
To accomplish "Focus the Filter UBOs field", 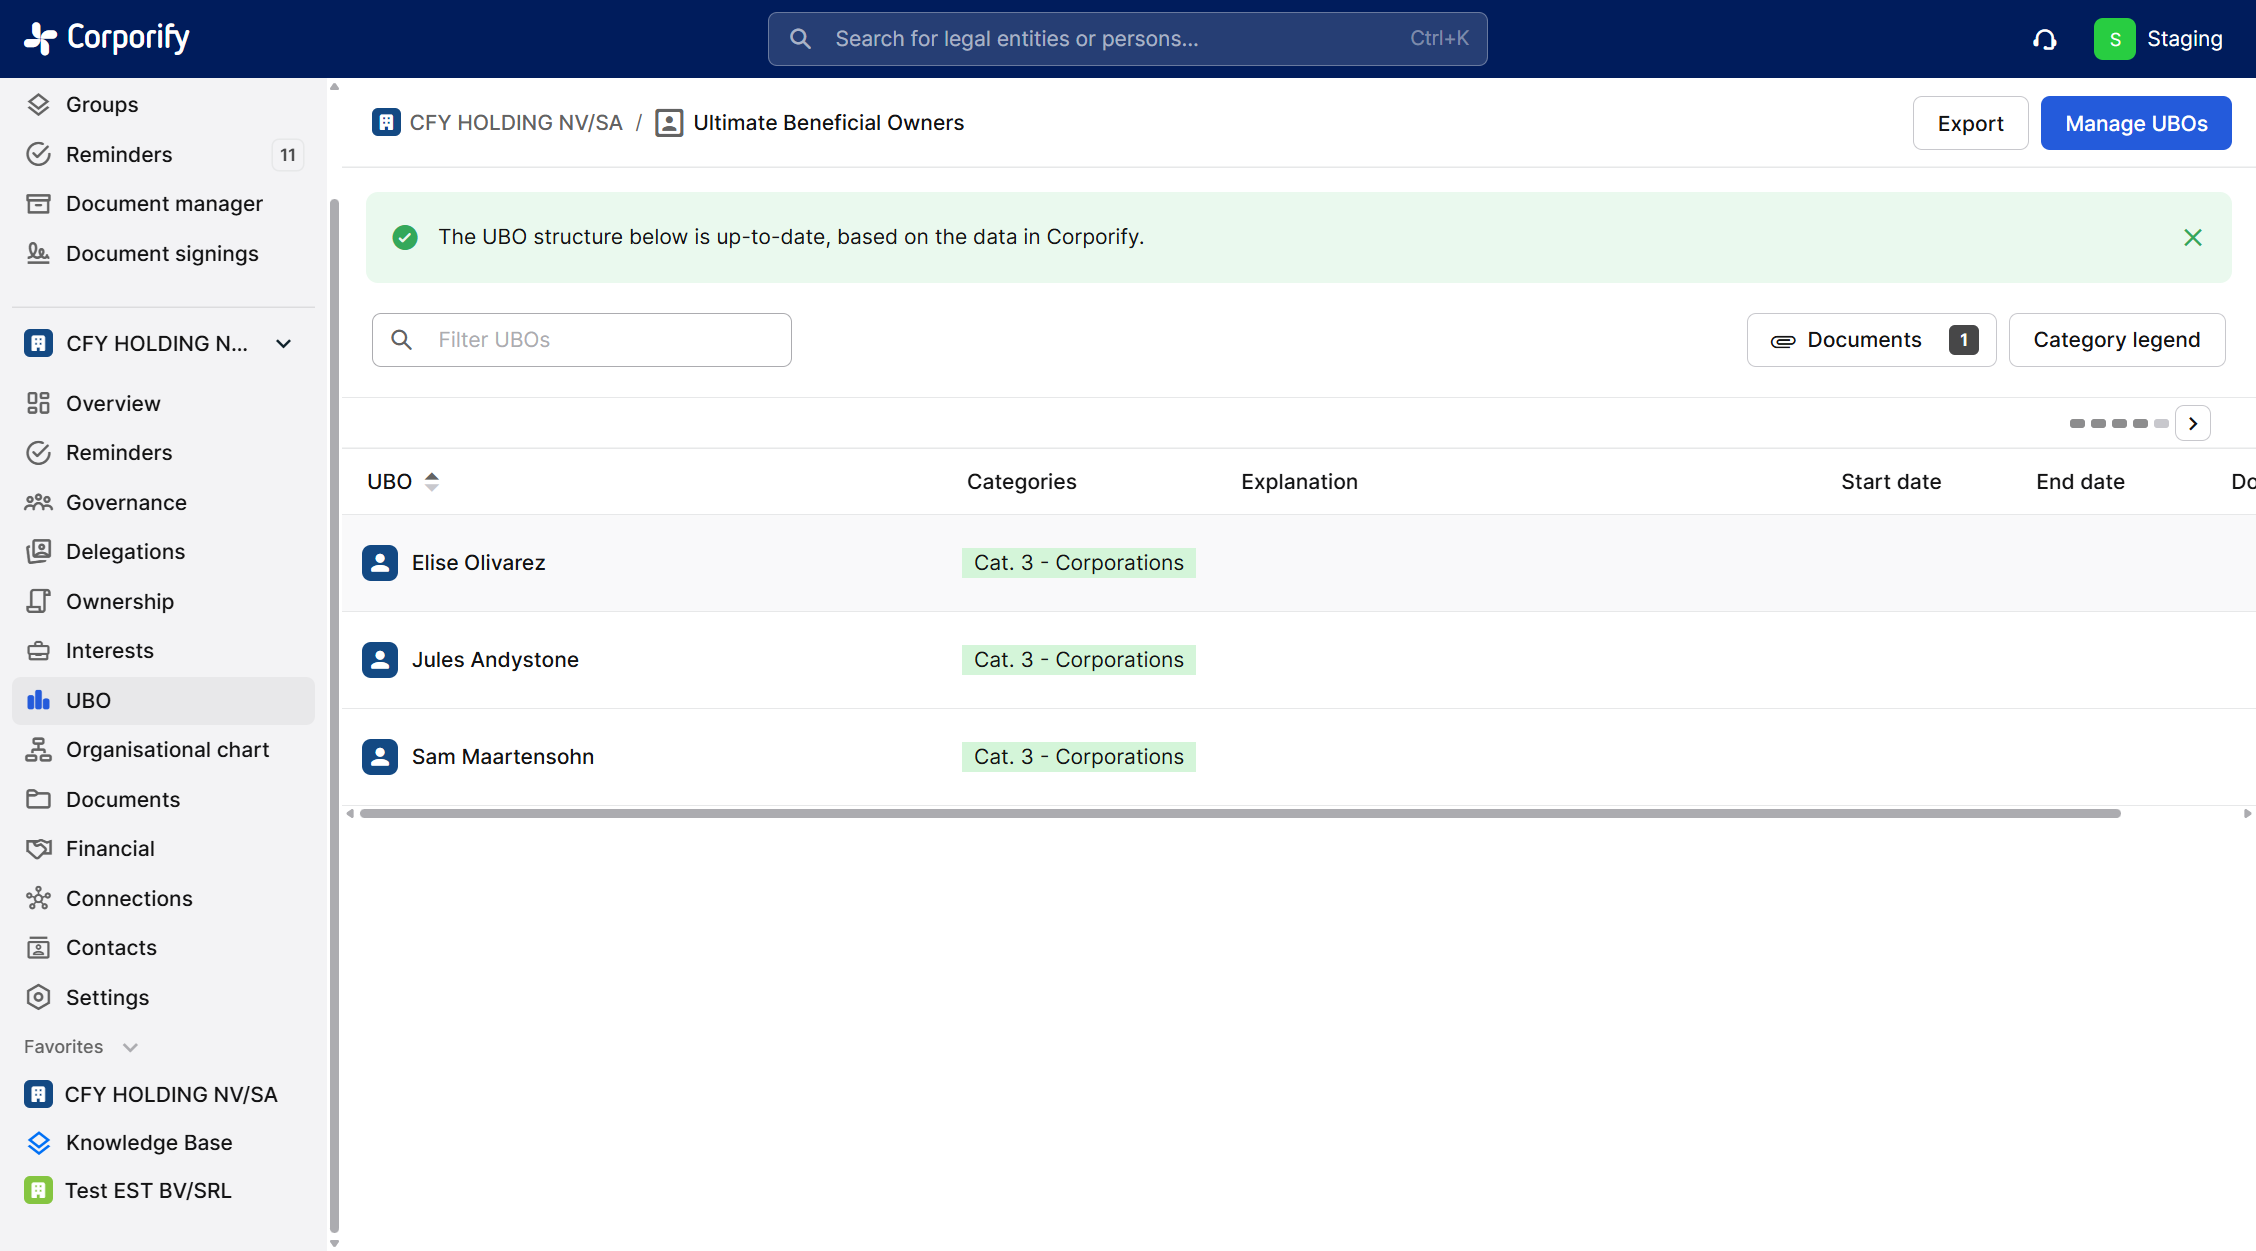I will point(600,340).
